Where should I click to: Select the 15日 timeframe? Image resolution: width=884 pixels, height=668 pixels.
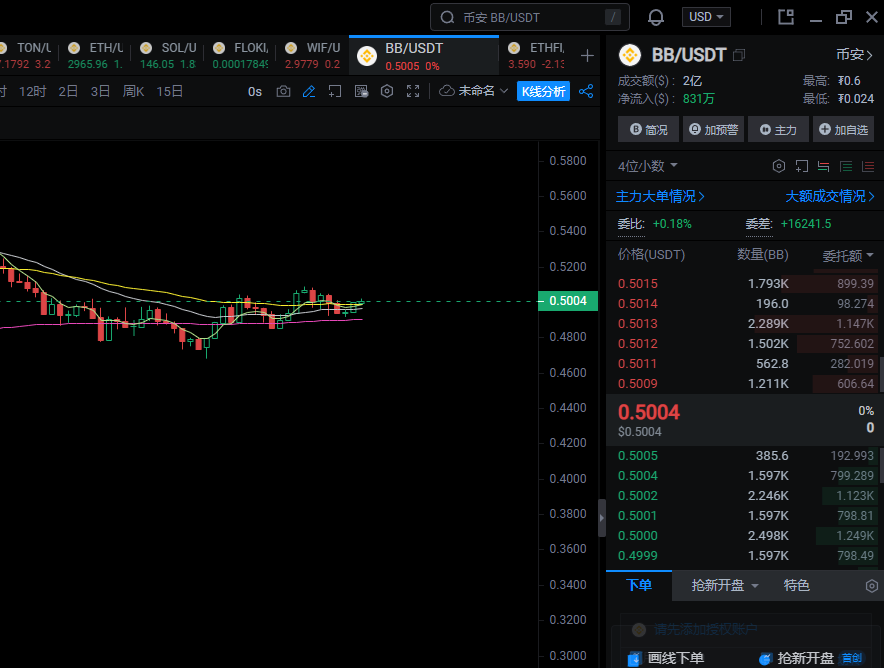(x=169, y=91)
